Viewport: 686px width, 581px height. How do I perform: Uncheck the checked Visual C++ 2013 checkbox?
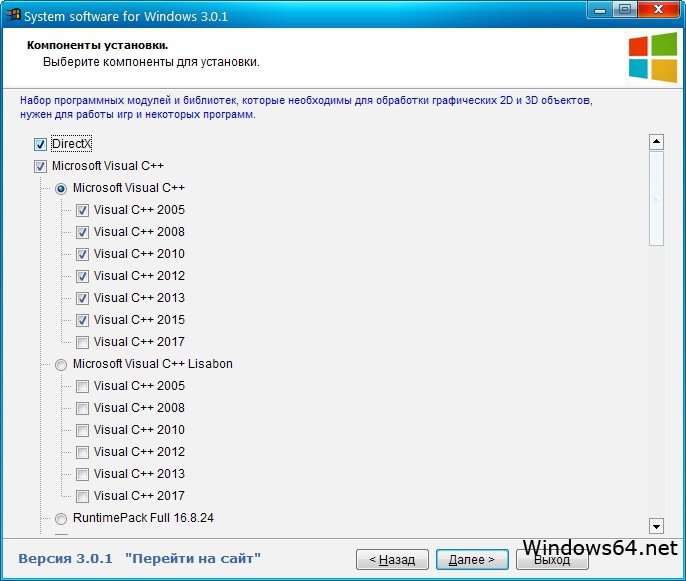click(x=82, y=298)
